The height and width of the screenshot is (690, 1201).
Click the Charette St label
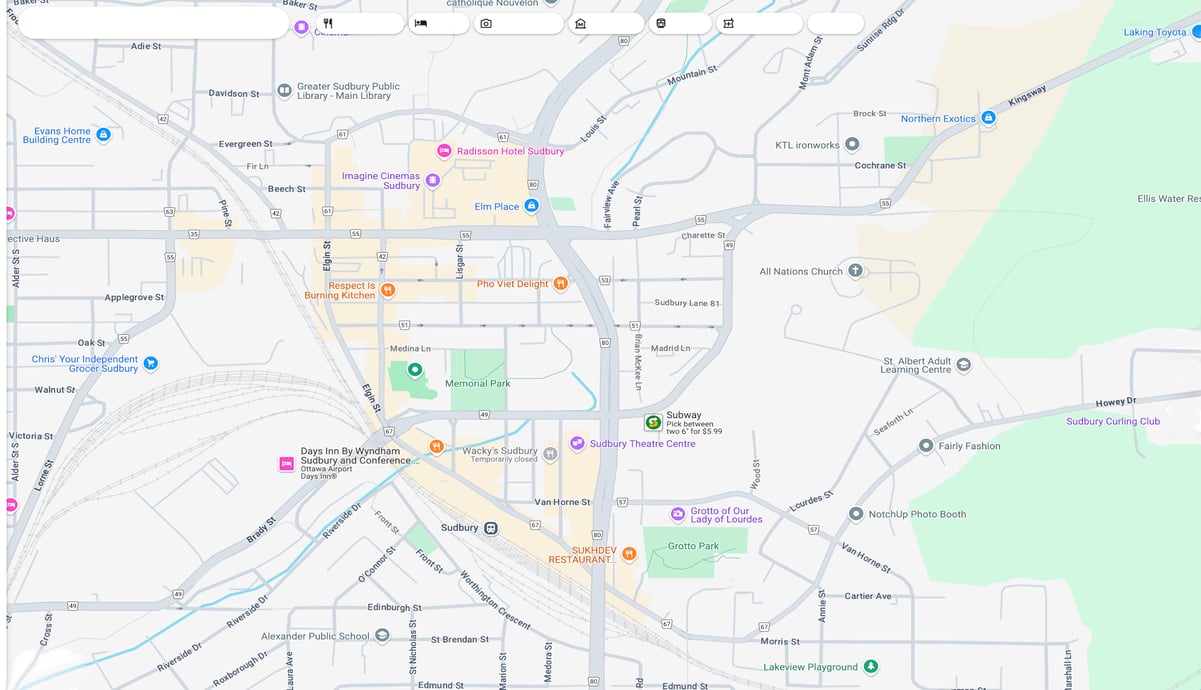click(703, 236)
